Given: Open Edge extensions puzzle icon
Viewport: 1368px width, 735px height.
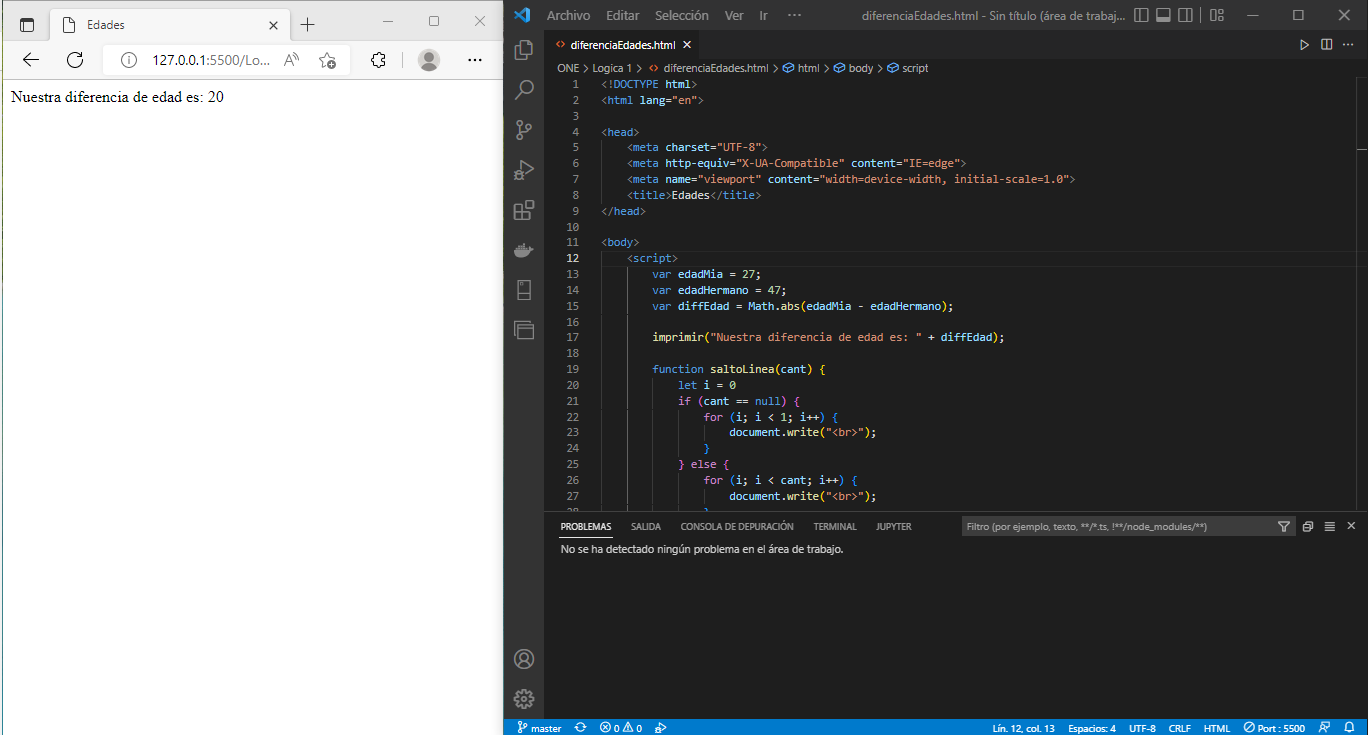Looking at the screenshot, I should (x=378, y=60).
